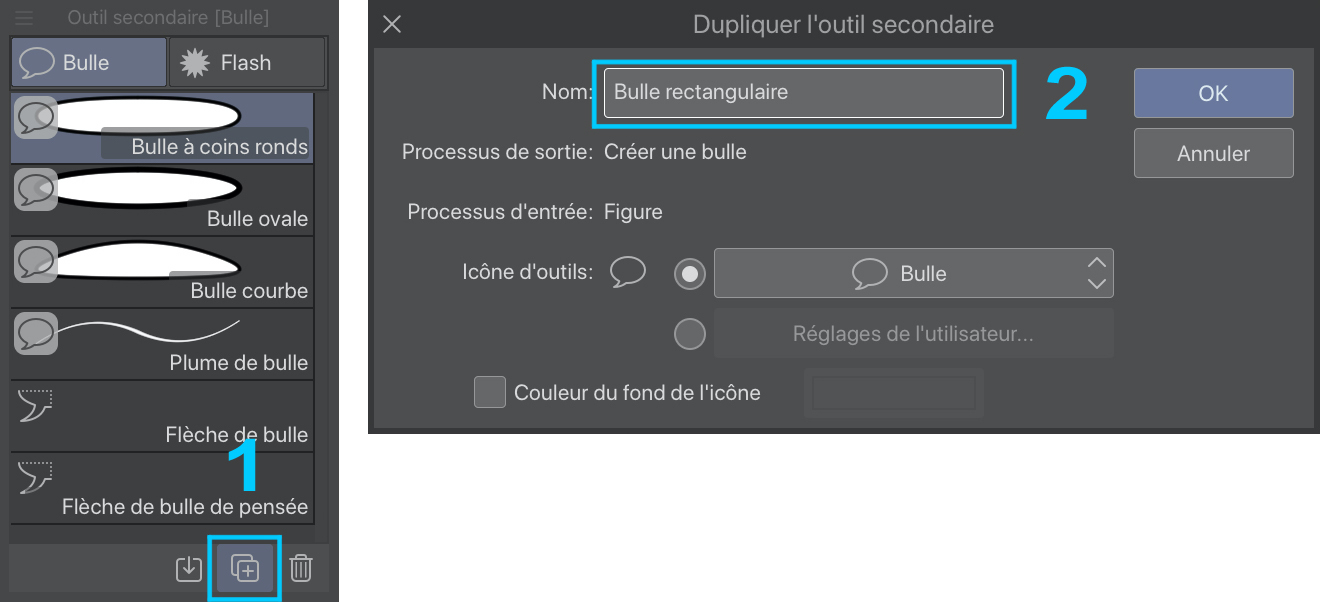Click the delete sub tool trash icon
1320x602 pixels.
[x=301, y=568]
